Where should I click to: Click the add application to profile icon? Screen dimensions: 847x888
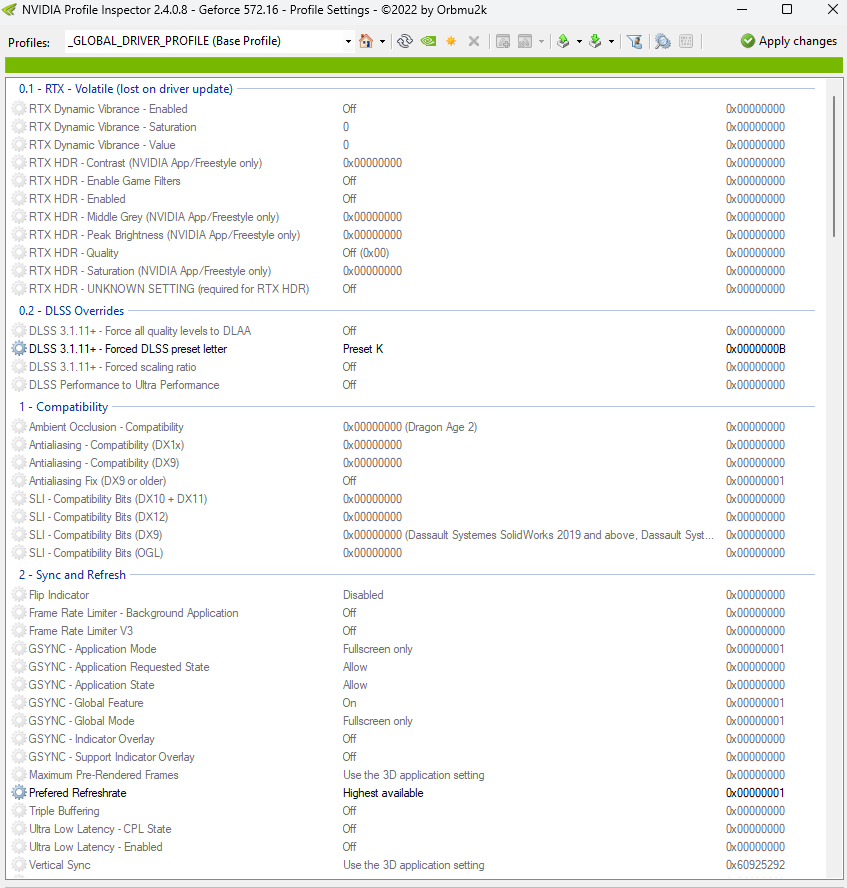(503, 41)
